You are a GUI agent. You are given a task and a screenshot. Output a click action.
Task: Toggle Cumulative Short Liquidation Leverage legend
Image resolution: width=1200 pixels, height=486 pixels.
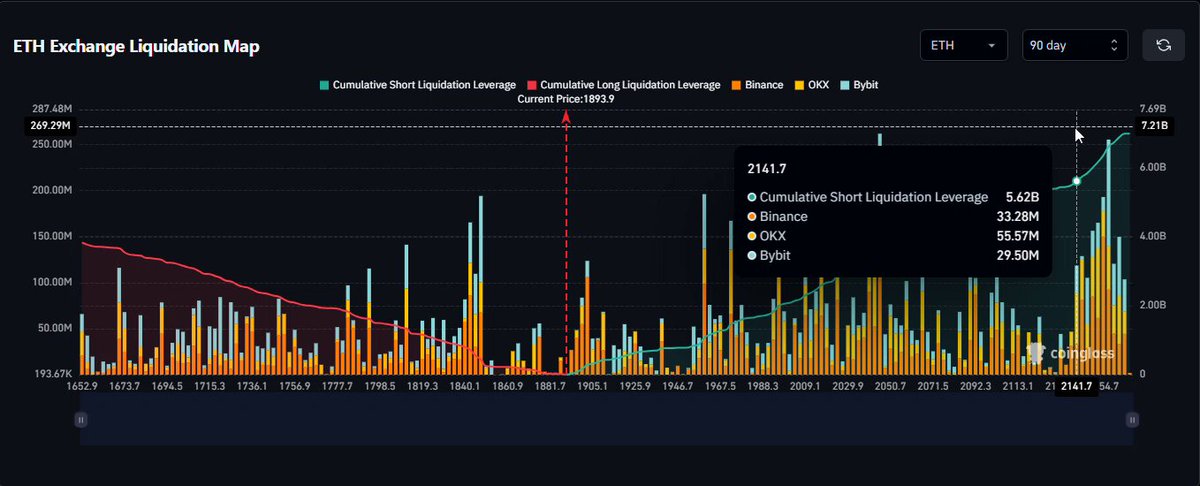[417, 85]
